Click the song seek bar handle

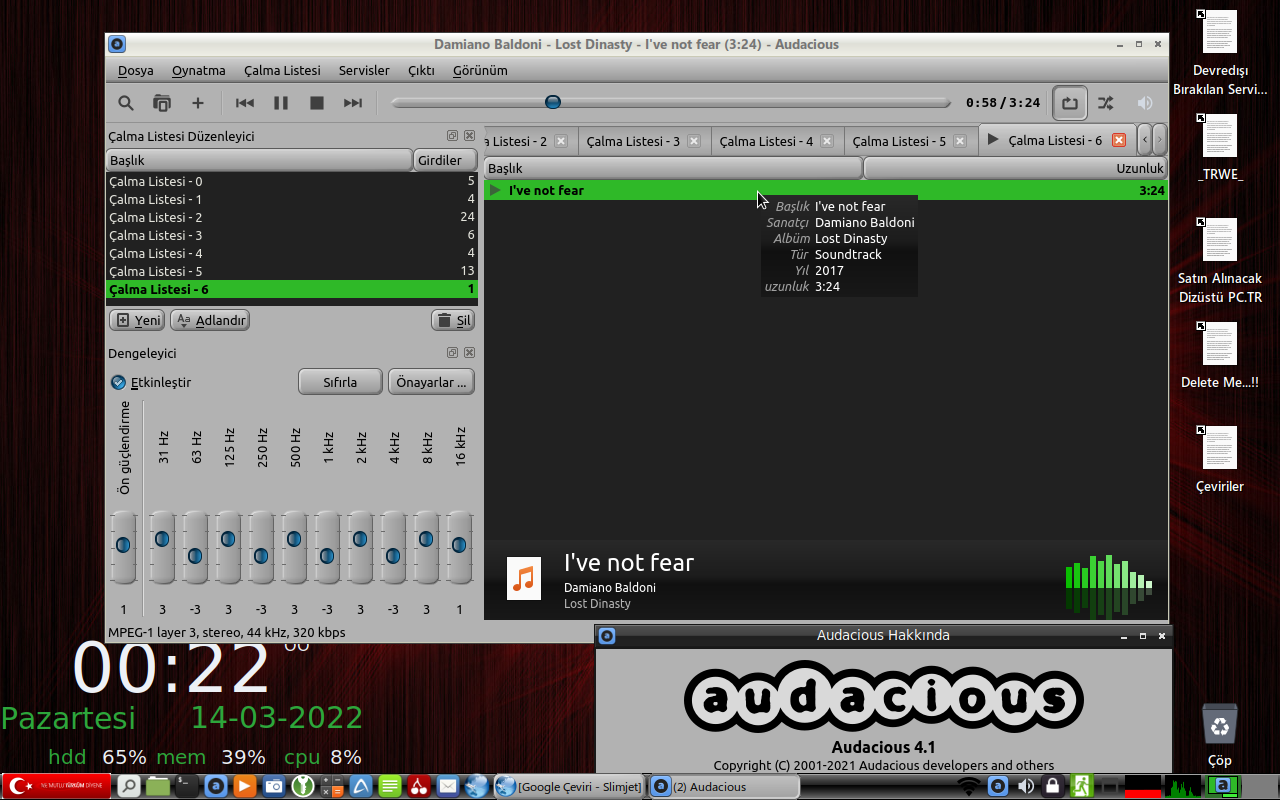click(x=552, y=102)
